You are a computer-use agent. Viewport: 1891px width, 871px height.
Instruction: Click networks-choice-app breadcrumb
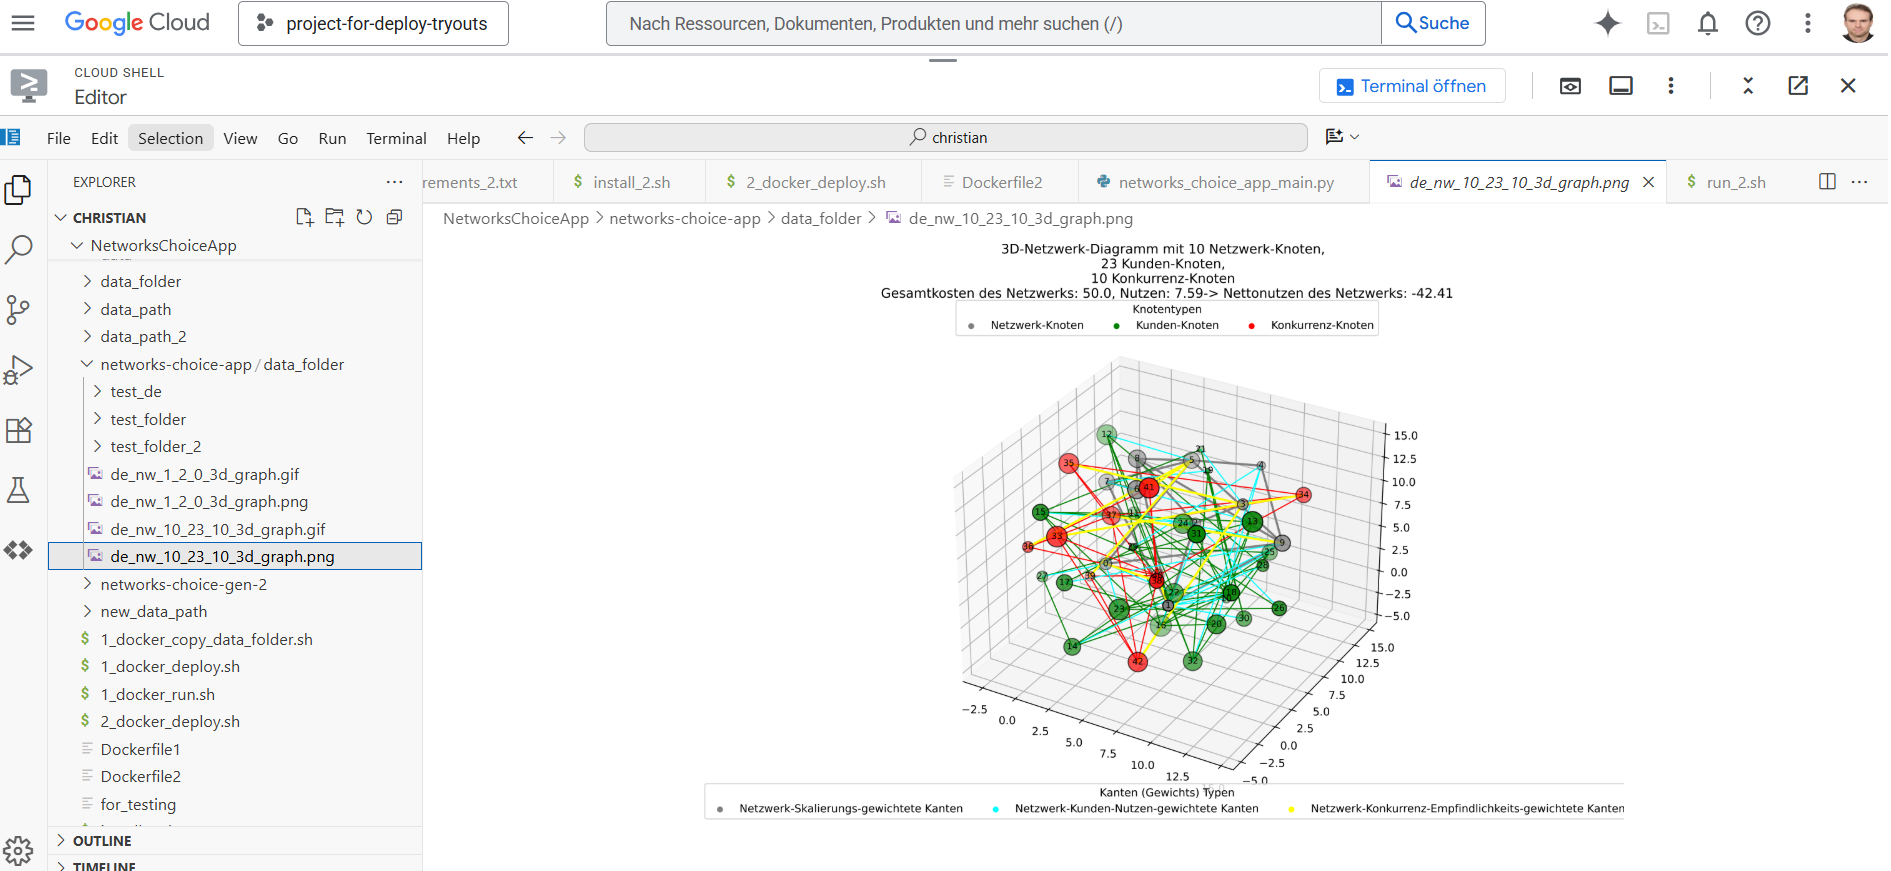(685, 218)
